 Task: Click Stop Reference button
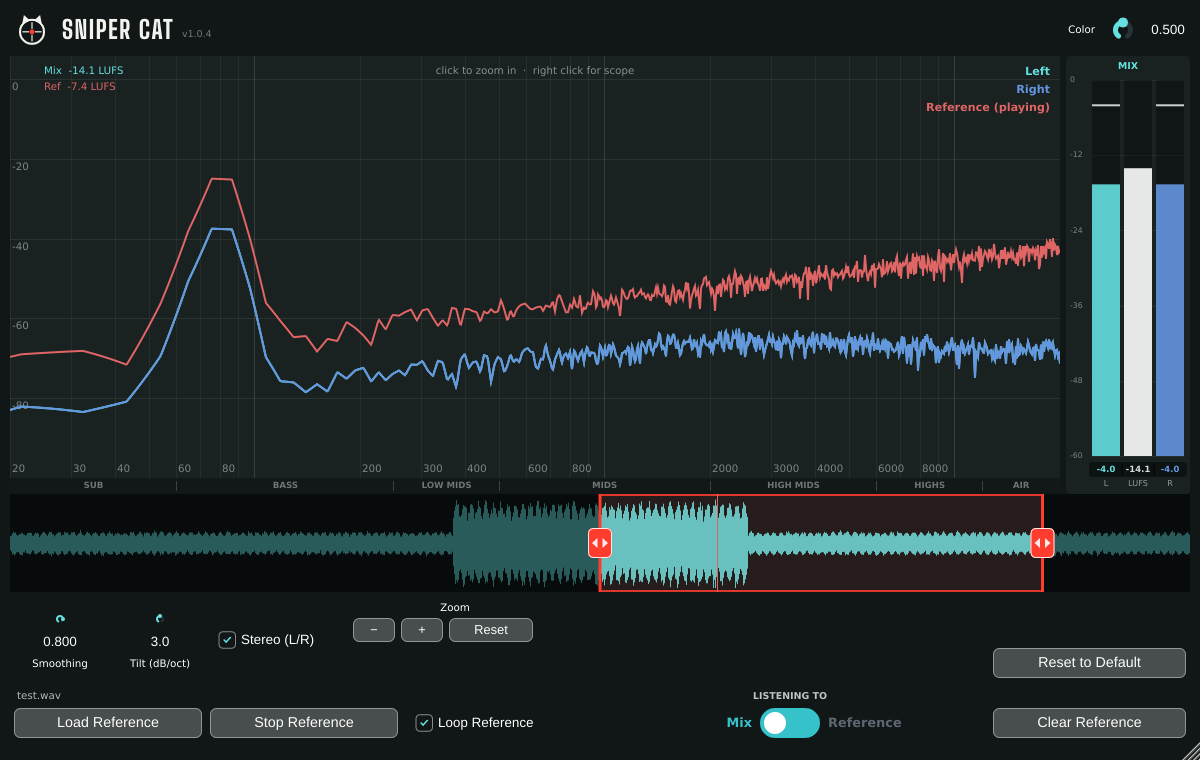coord(304,723)
